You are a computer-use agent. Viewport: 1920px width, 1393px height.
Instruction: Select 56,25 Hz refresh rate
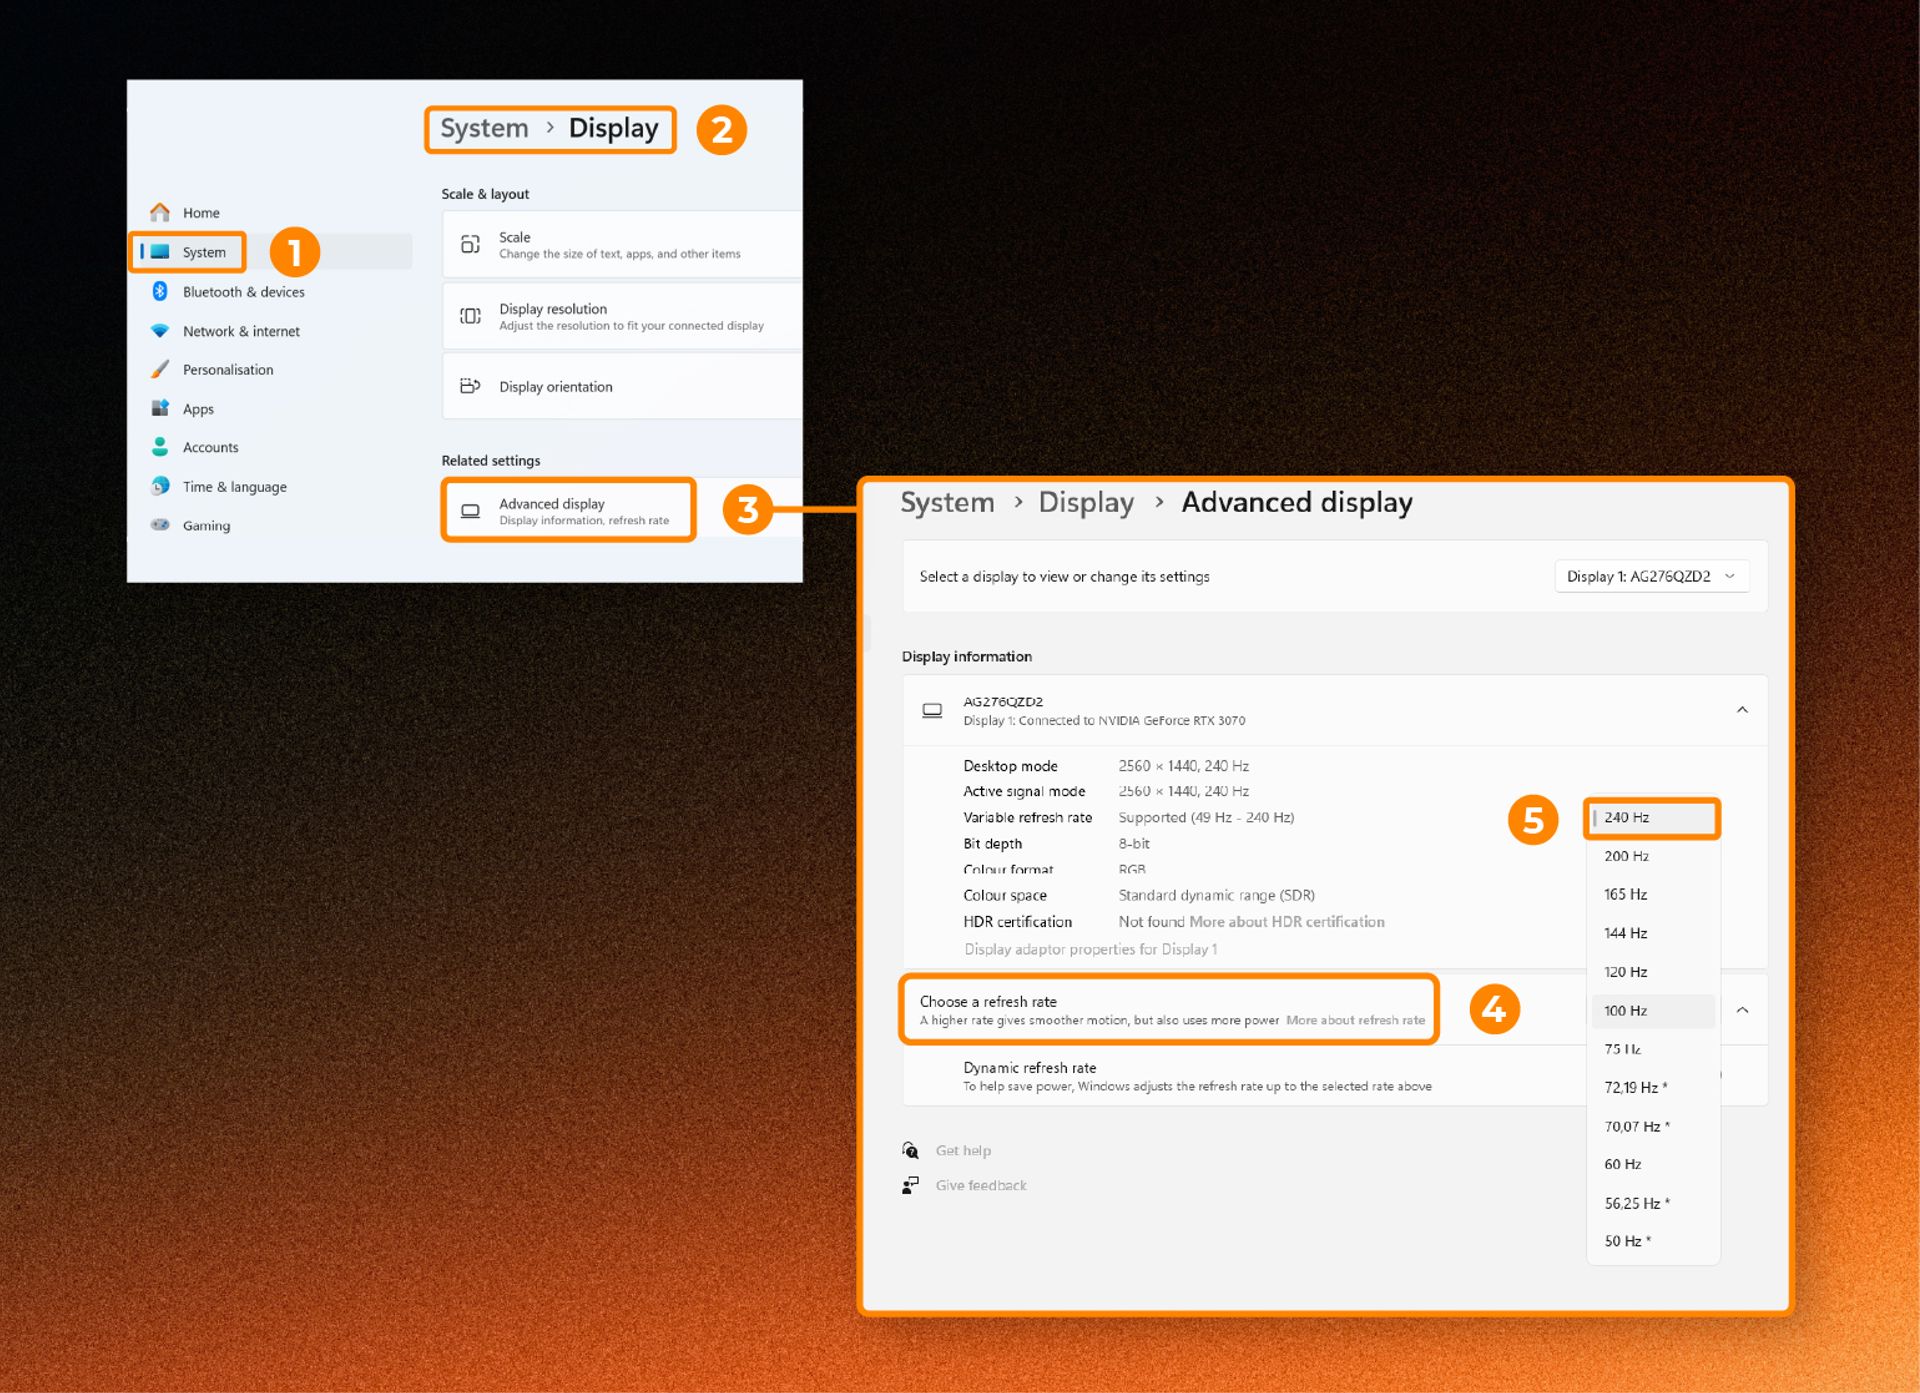coord(1652,1203)
